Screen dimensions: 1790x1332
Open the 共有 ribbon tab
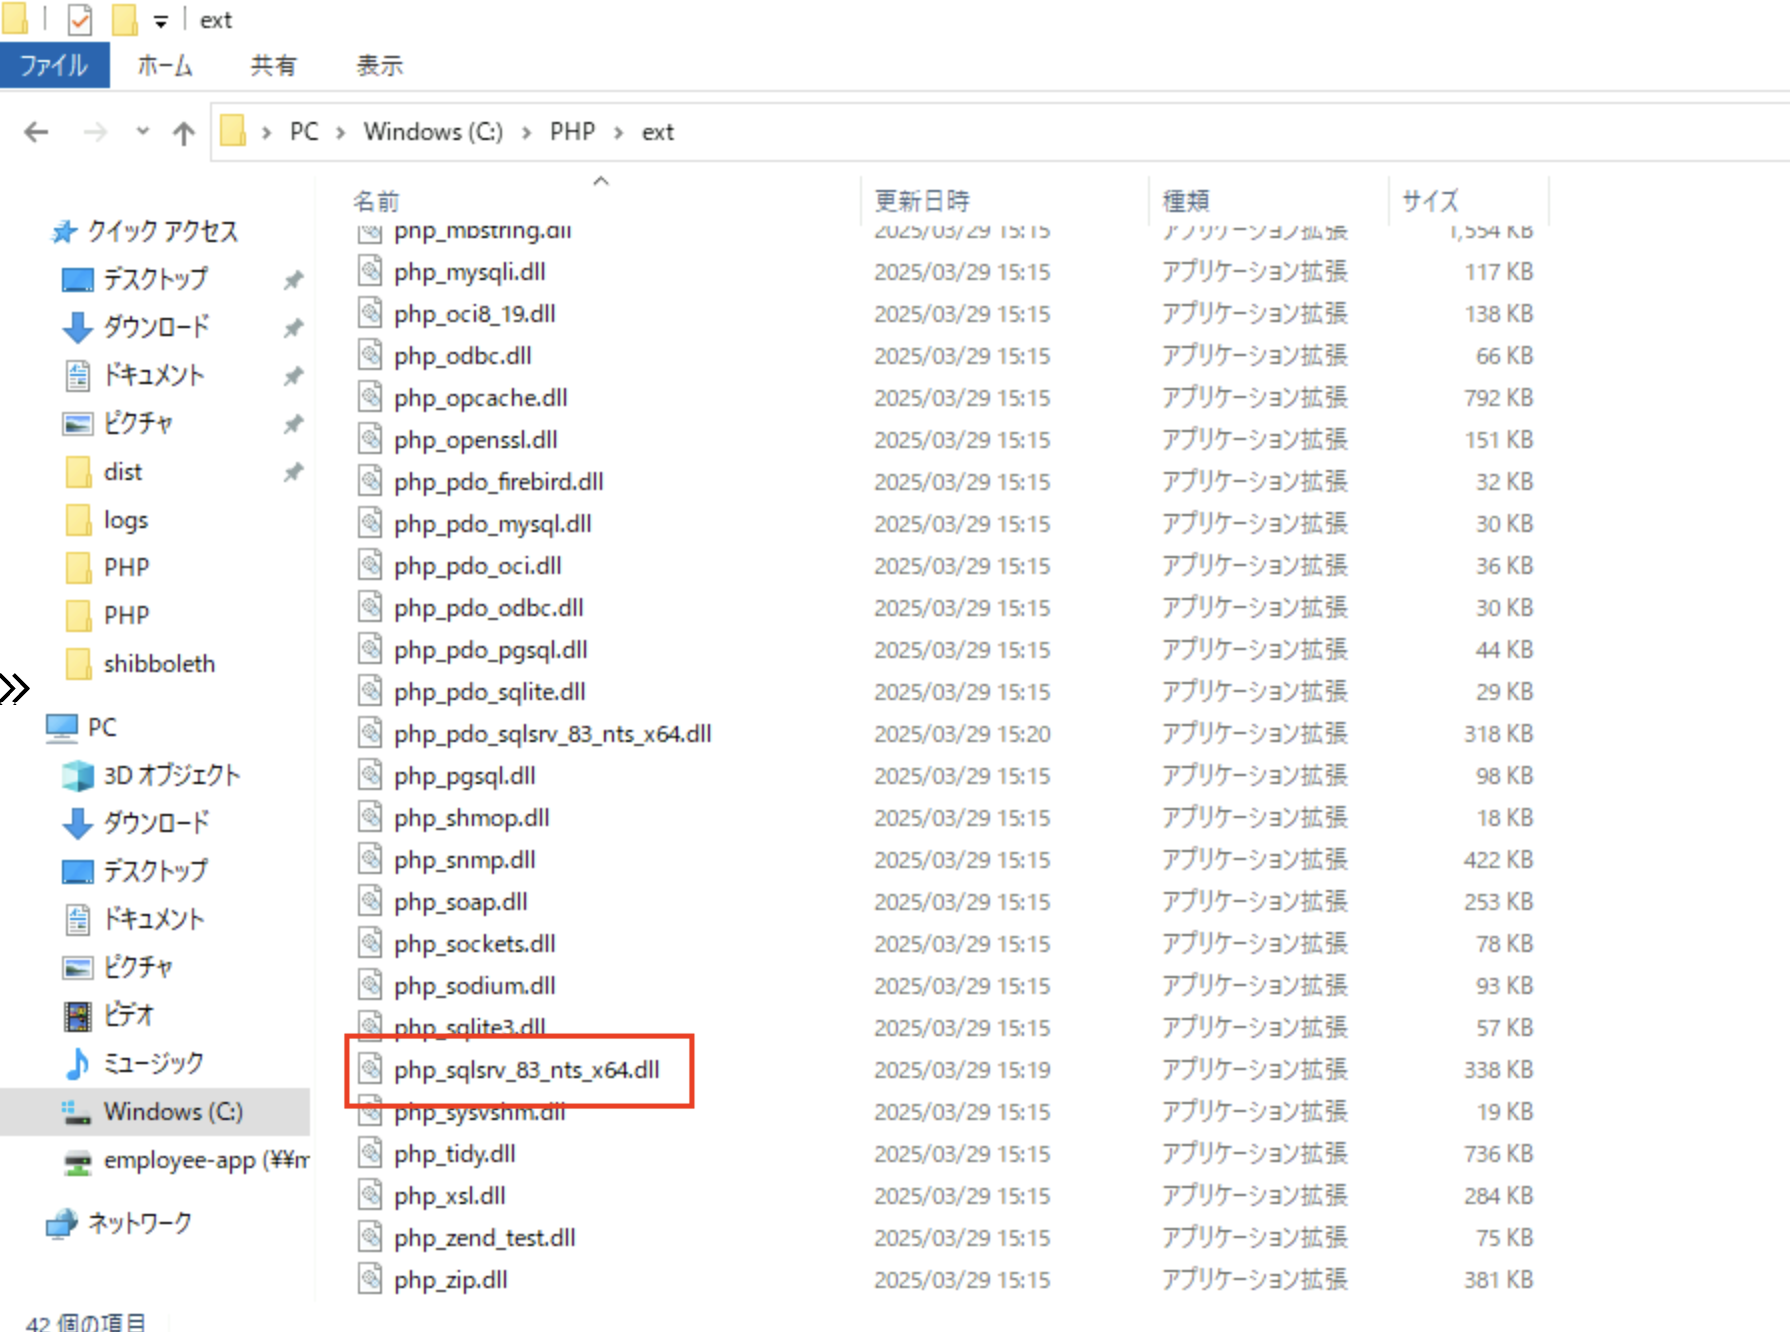point(273,66)
